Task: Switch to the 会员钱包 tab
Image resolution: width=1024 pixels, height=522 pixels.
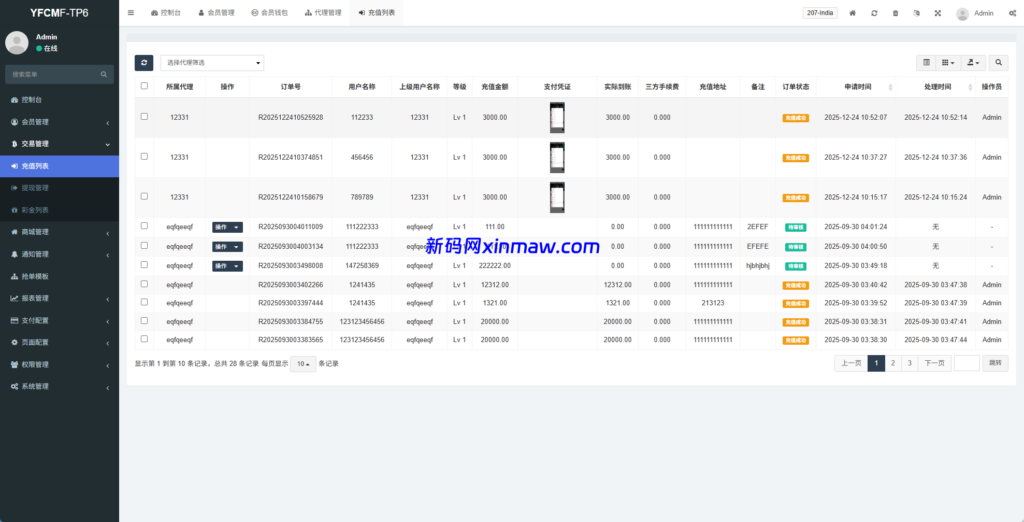Action: pyautogui.click(x=269, y=13)
